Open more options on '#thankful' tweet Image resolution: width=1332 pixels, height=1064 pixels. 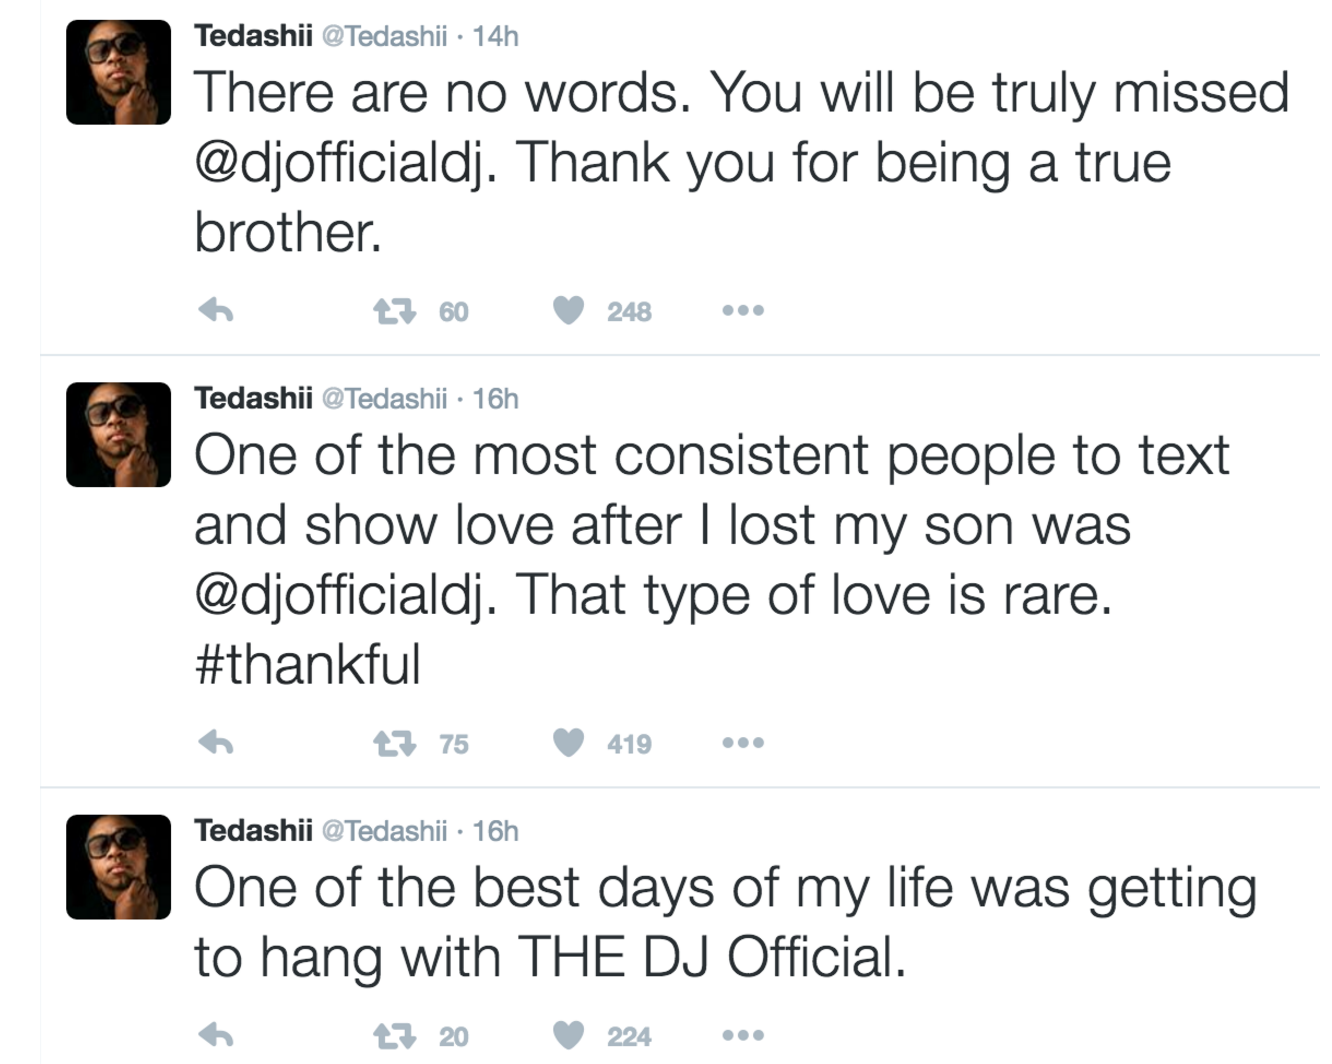[743, 743]
